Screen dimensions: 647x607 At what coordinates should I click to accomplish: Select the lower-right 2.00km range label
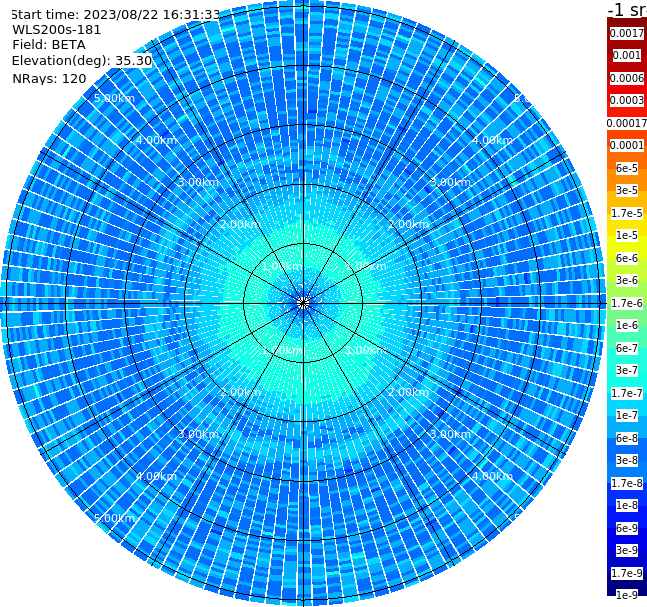pyautogui.click(x=408, y=392)
